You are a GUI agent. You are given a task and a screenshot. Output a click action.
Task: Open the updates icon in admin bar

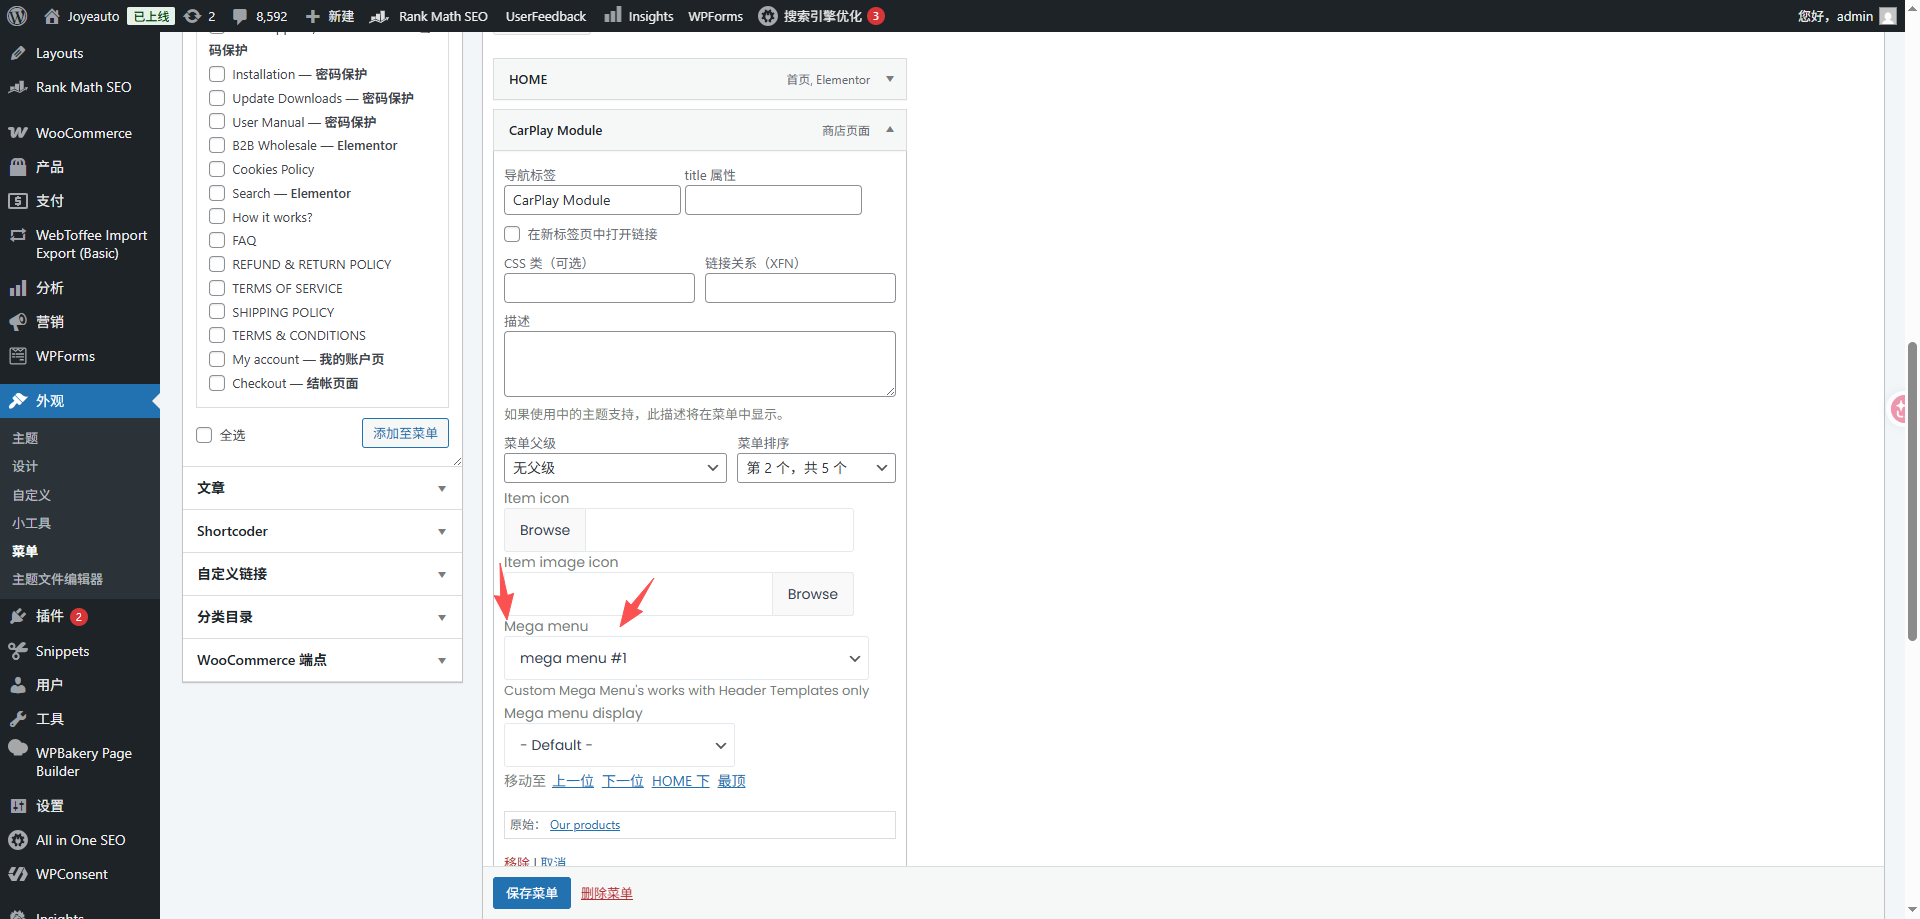point(193,16)
